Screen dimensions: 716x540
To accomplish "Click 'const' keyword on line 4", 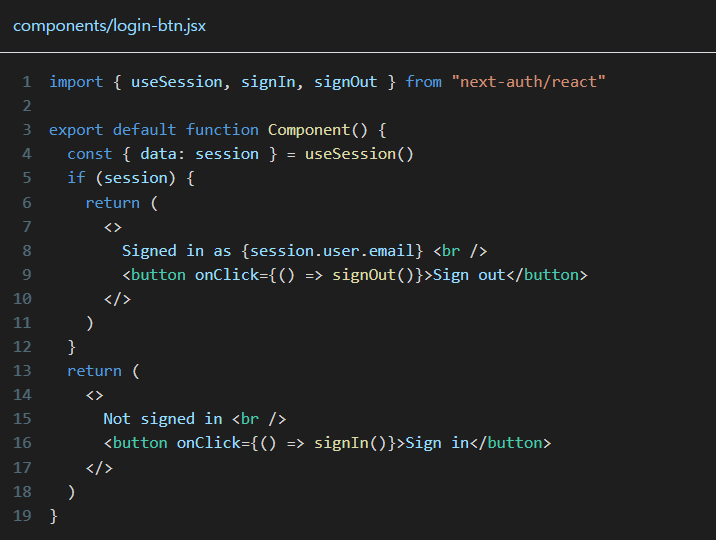I will pos(90,154).
